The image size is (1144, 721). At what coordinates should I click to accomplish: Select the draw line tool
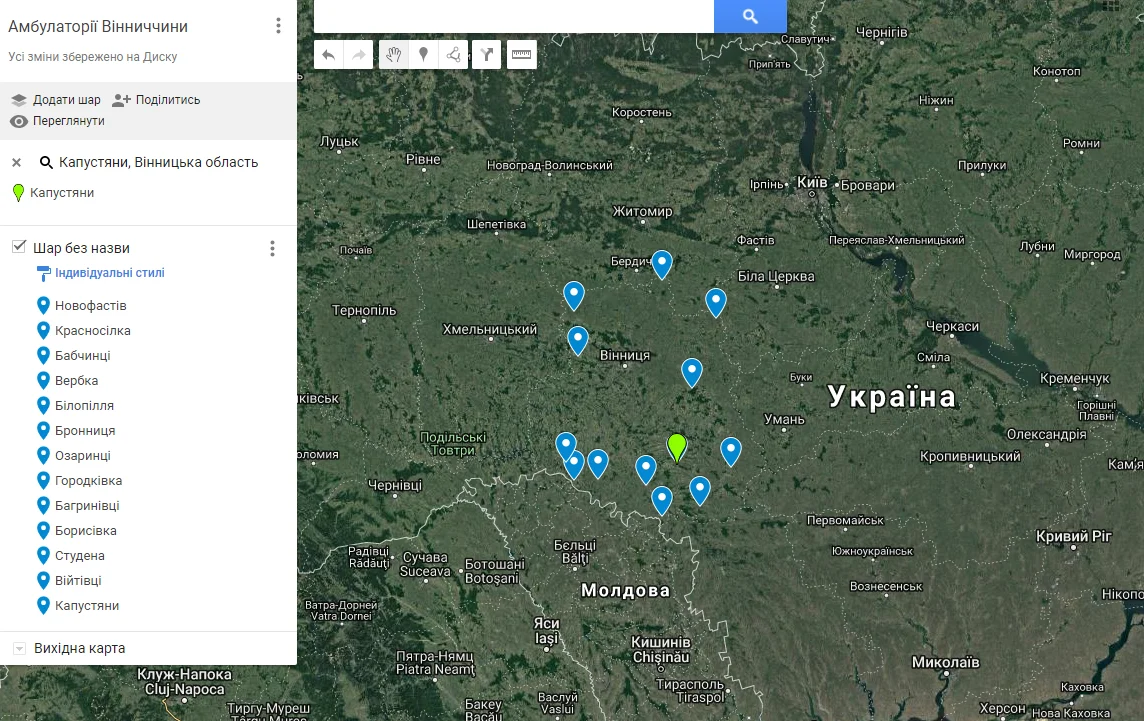click(453, 55)
